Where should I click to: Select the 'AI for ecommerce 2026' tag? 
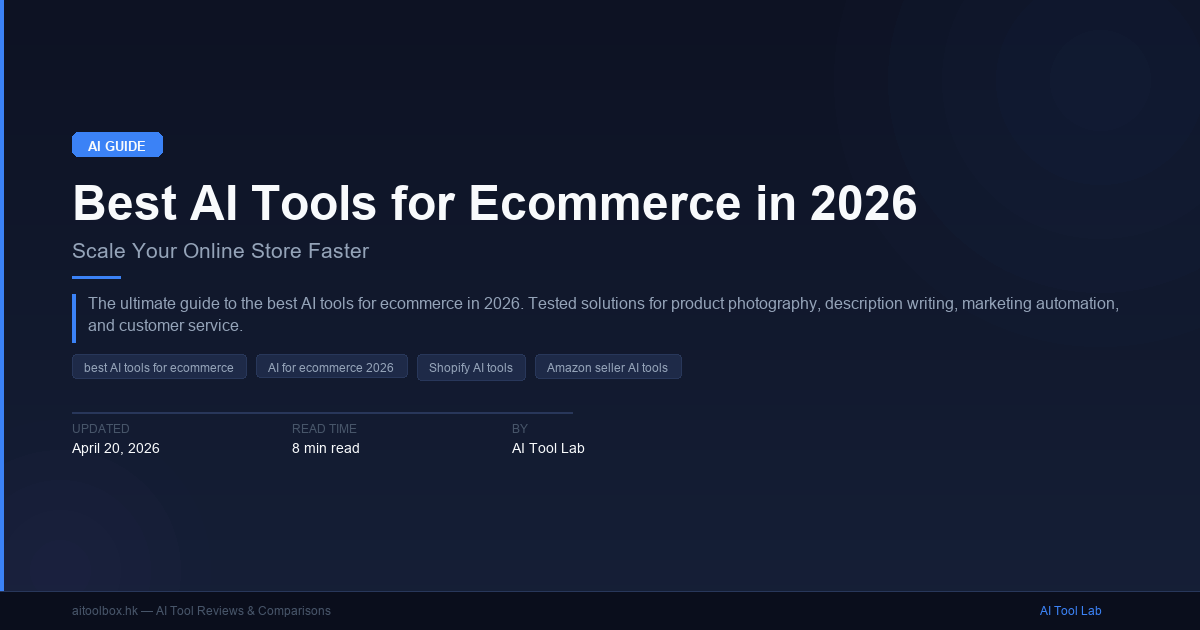(331, 367)
